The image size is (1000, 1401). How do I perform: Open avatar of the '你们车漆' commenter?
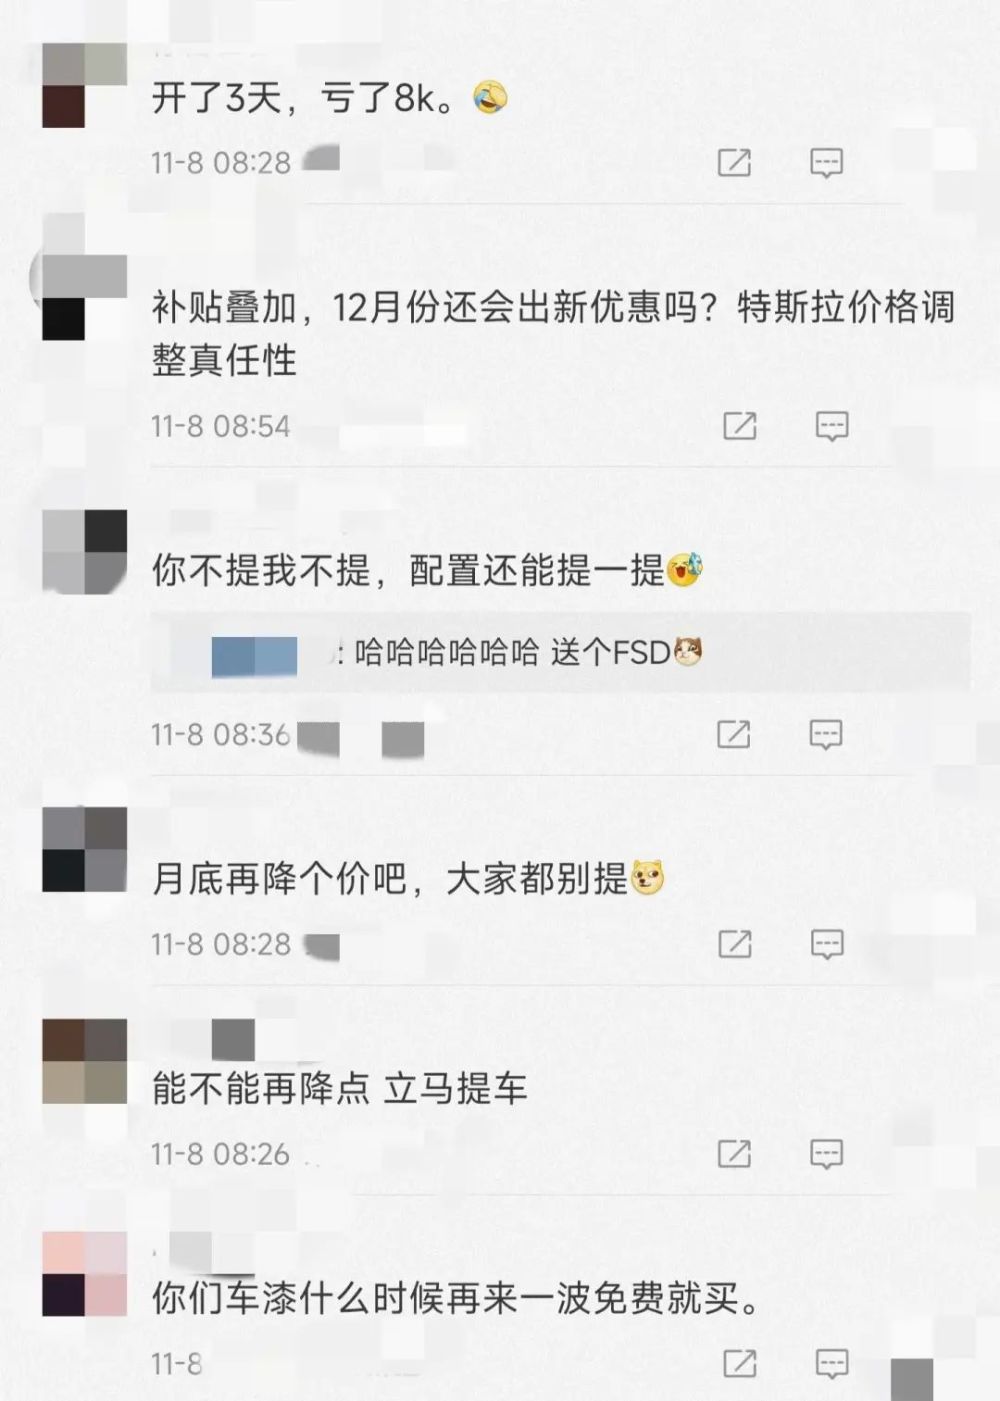point(84,1274)
